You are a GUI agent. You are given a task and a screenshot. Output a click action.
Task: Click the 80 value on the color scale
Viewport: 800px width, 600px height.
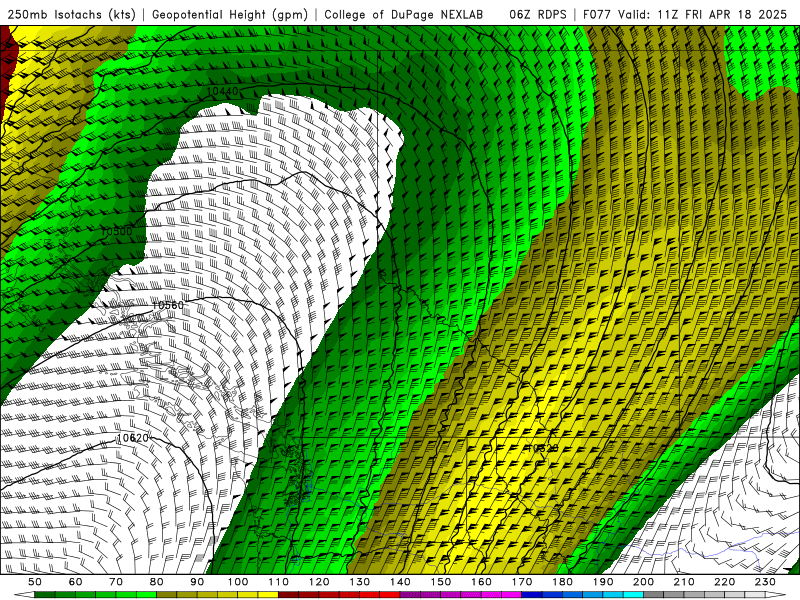pos(157,582)
